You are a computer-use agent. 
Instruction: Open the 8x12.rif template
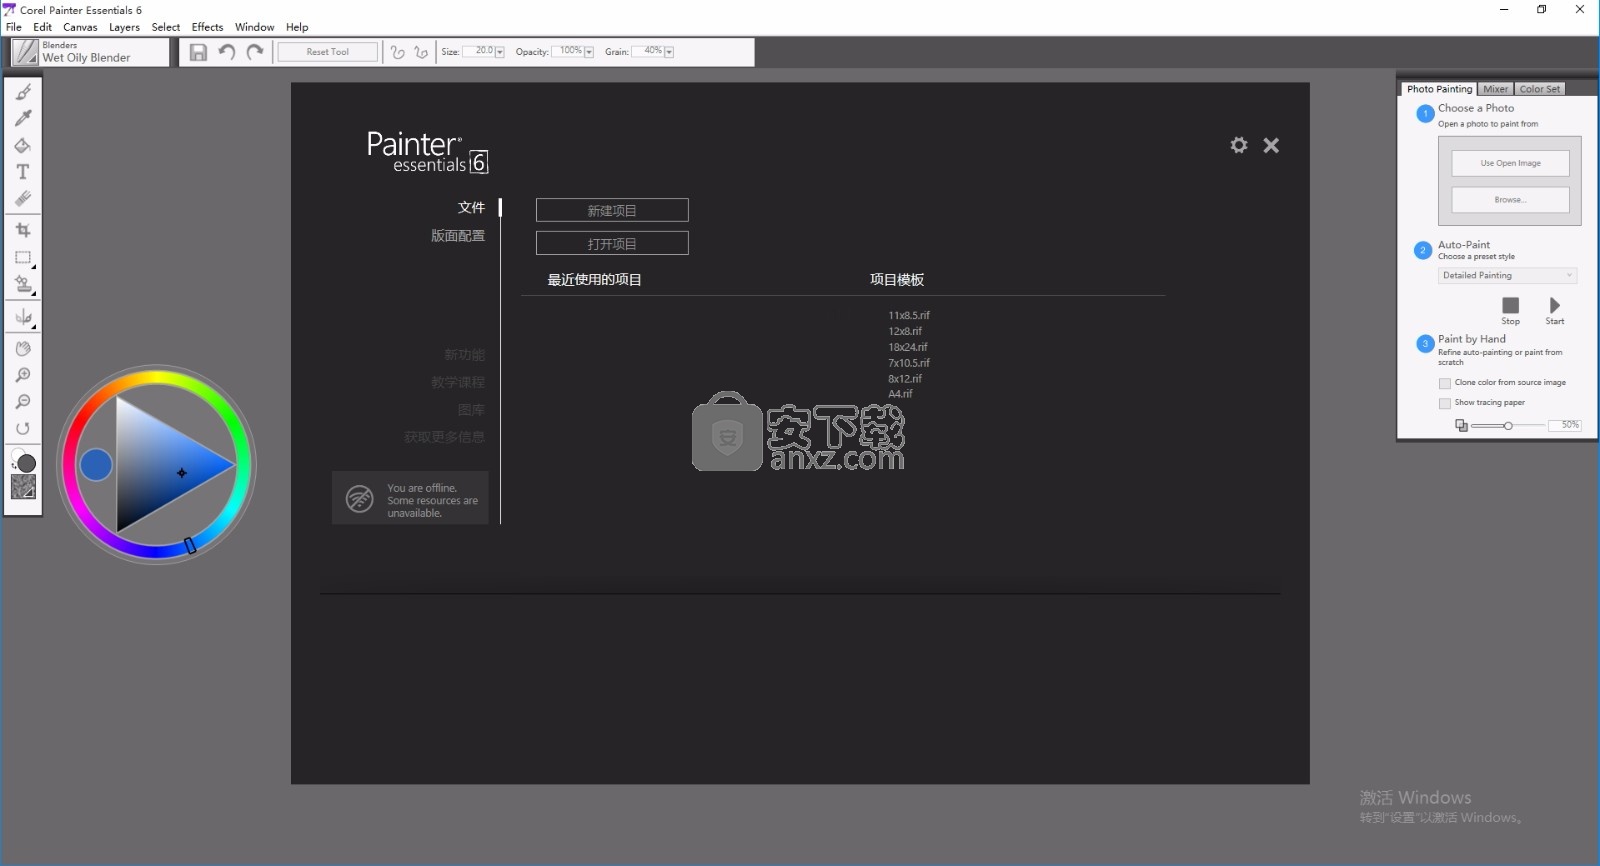(905, 379)
